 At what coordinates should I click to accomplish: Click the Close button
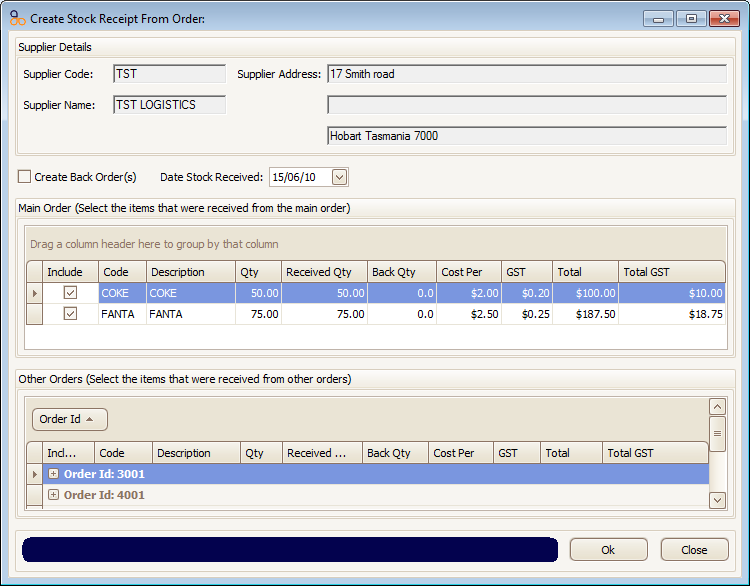(695, 550)
